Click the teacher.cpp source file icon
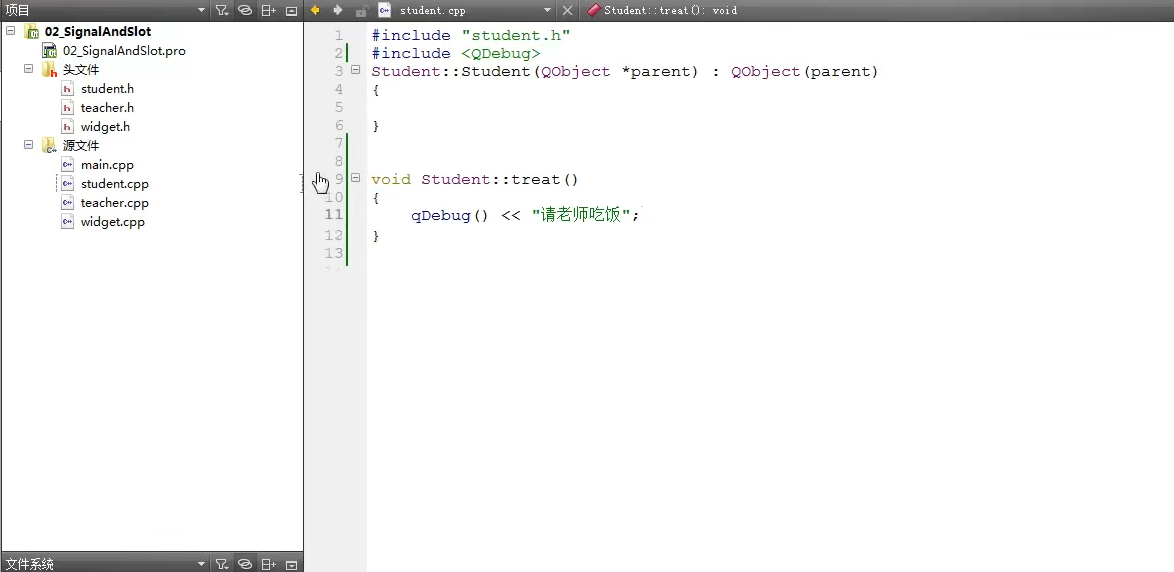The image size is (1174, 572). [67, 203]
